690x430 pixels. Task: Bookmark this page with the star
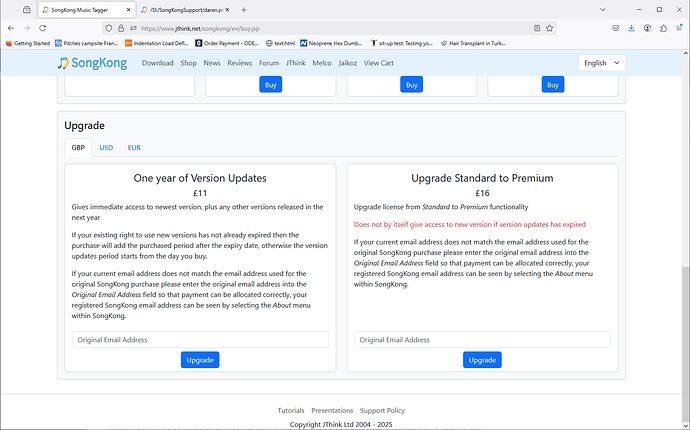point(550,28)
